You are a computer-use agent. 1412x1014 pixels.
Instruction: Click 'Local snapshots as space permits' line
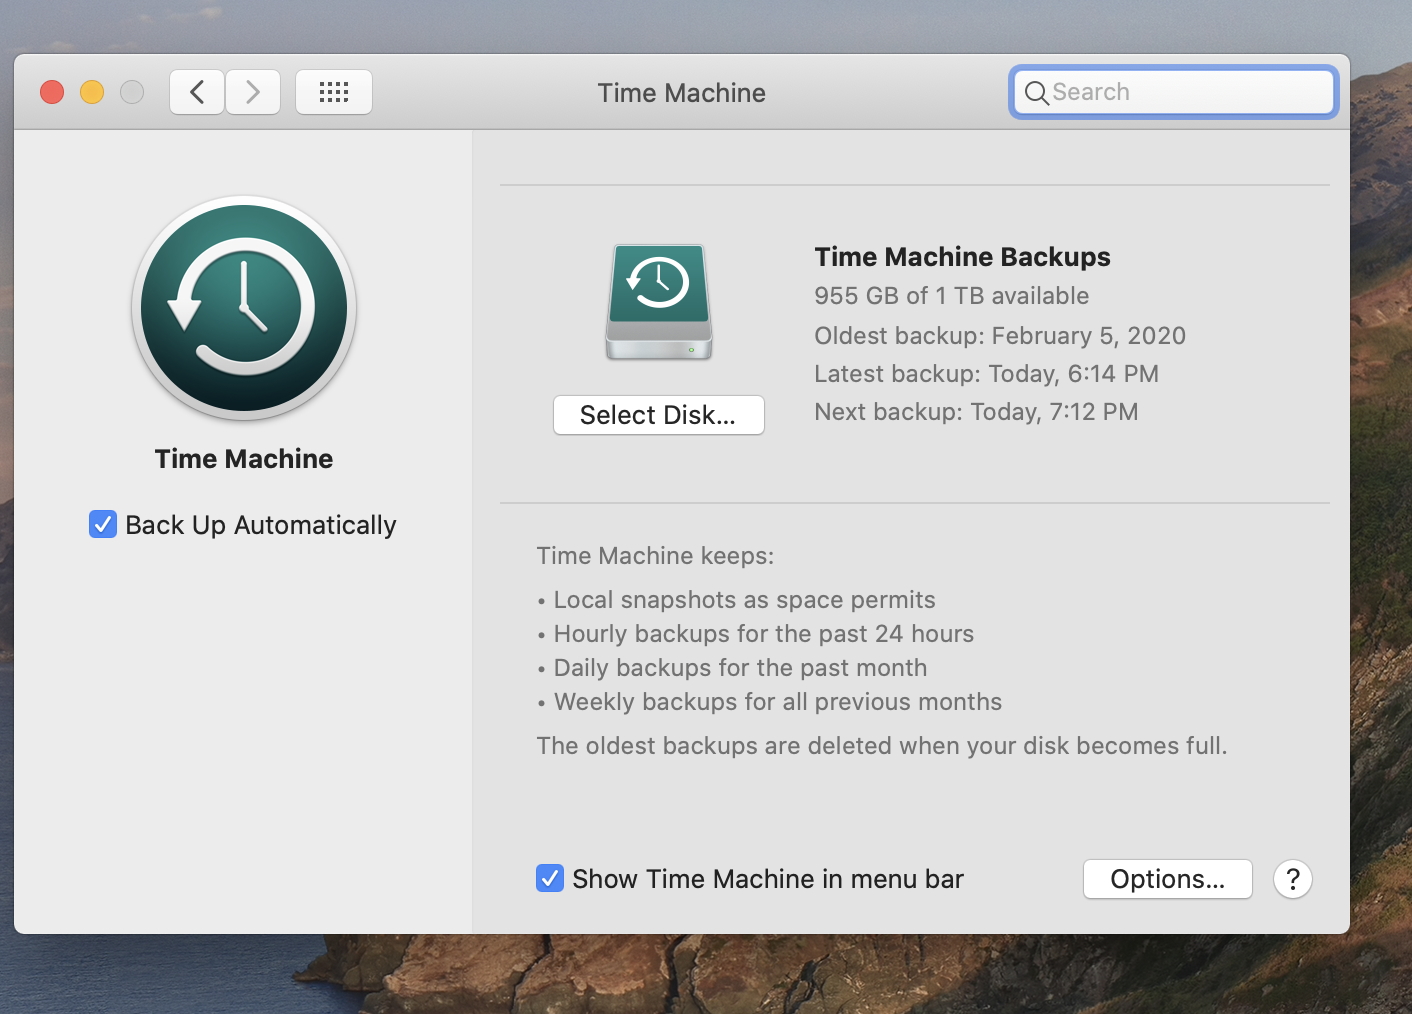744,600
